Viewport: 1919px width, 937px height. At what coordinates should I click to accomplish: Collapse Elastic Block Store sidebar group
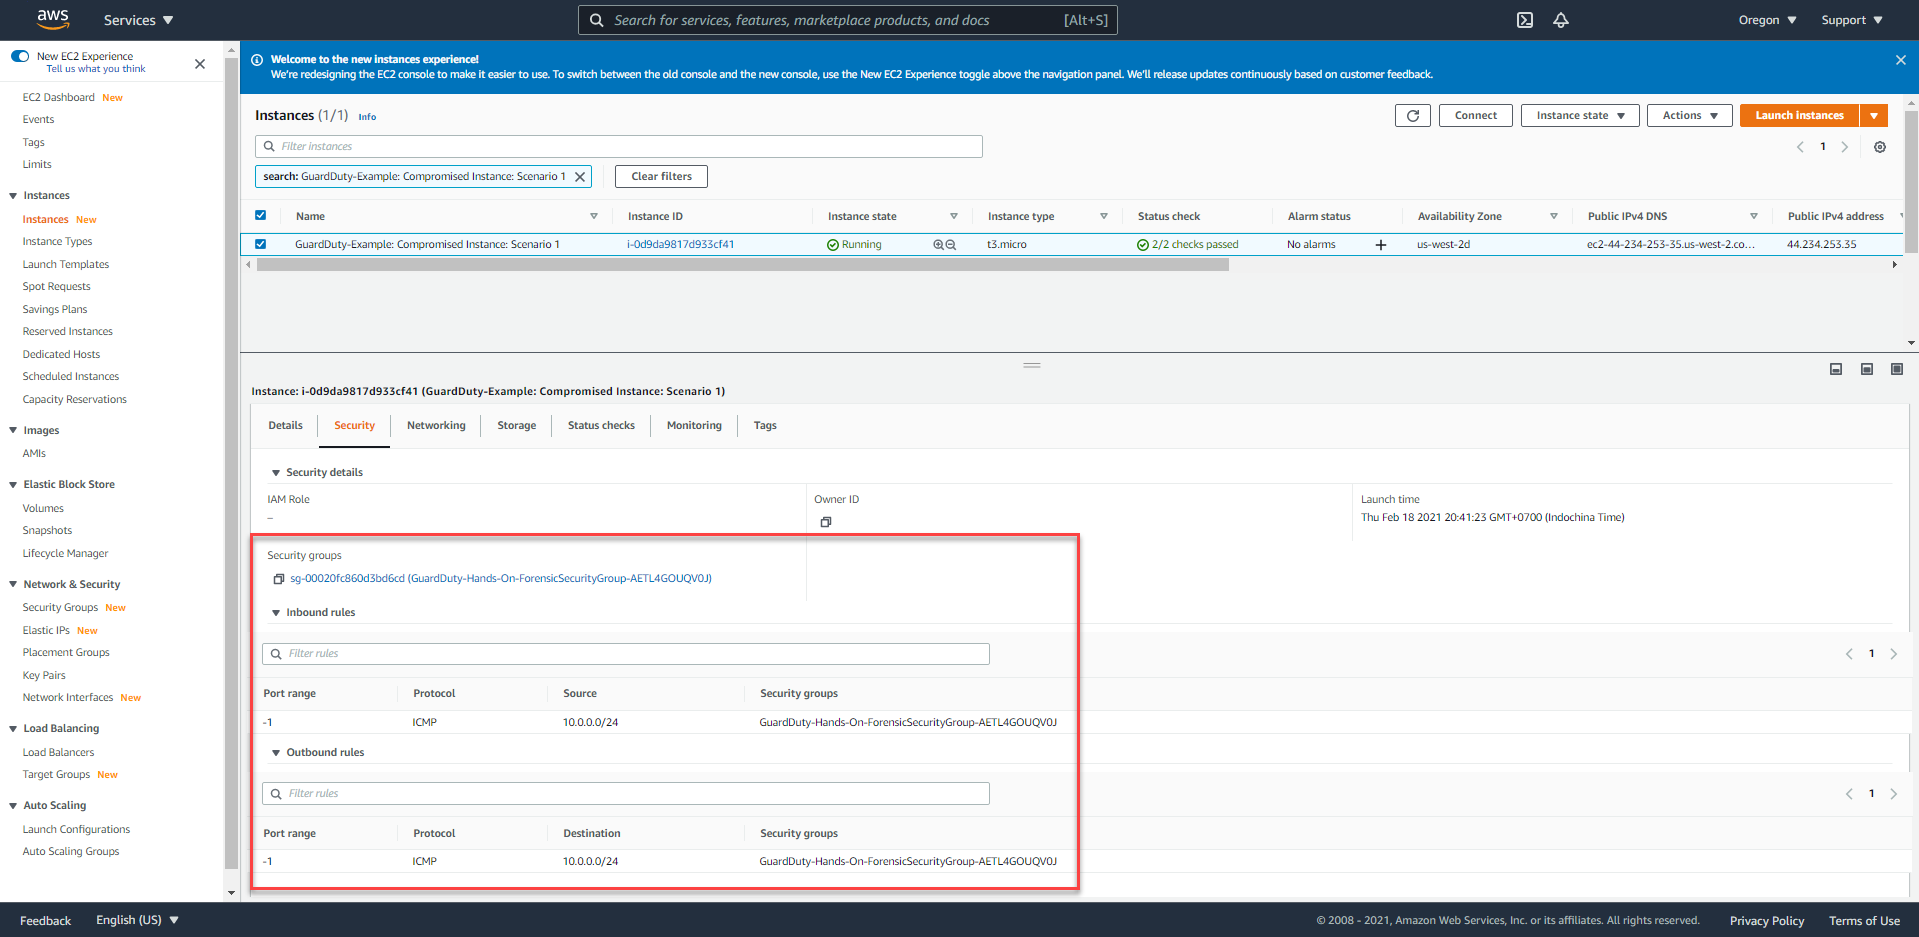13,485
